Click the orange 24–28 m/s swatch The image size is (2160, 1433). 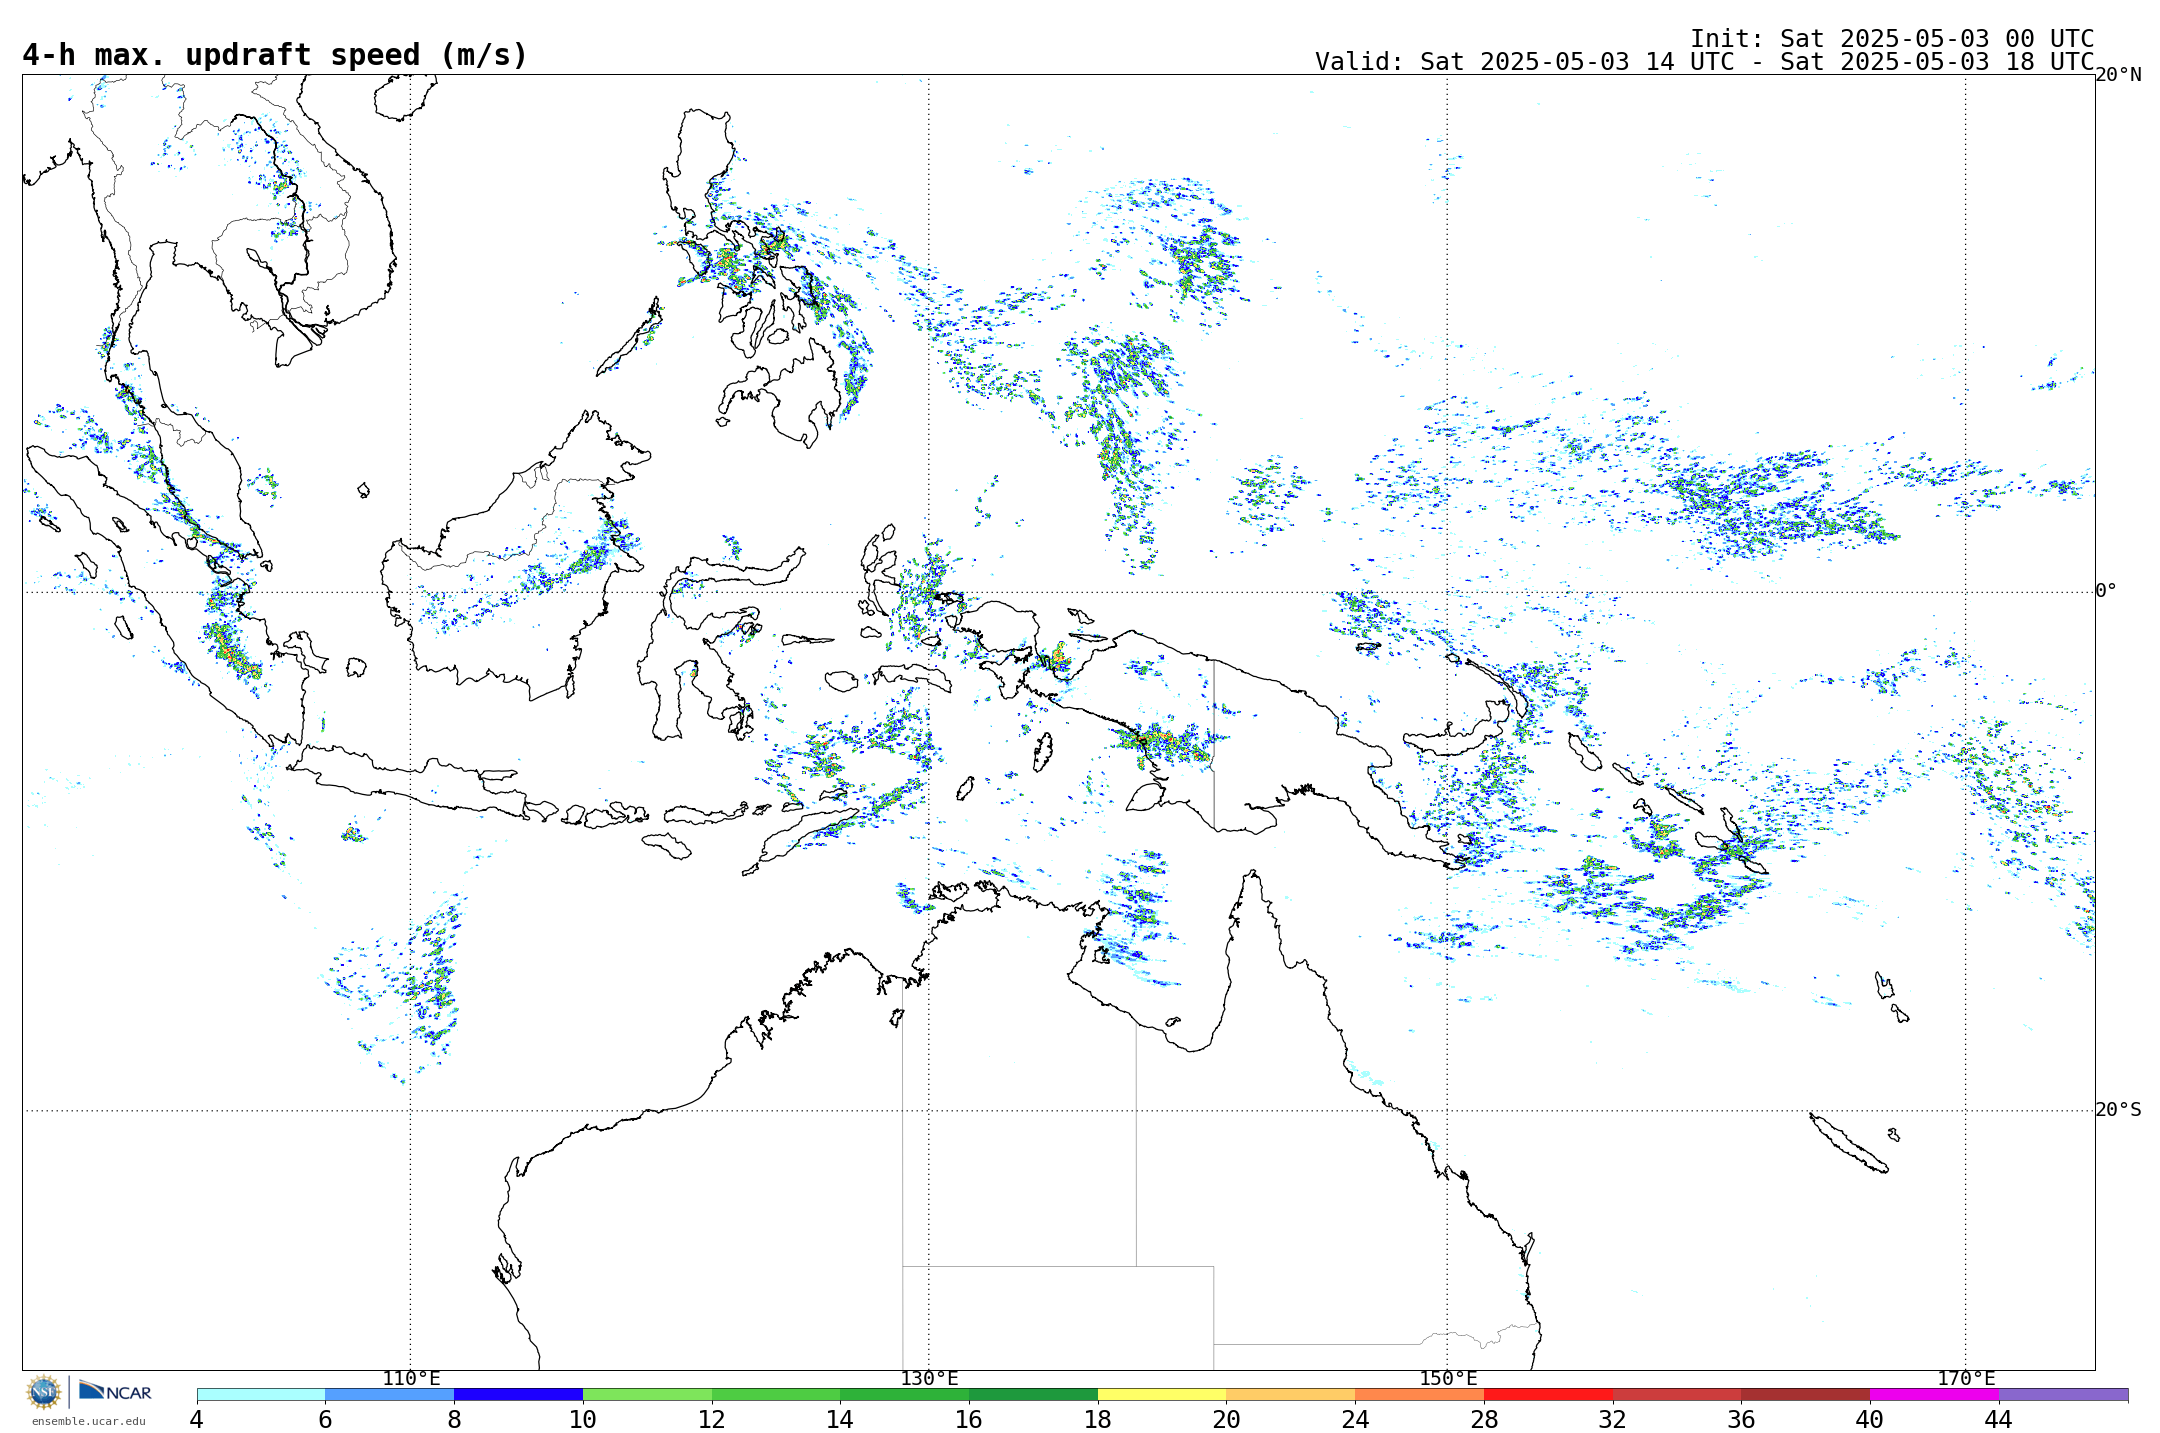(x=1420, y=1394)
